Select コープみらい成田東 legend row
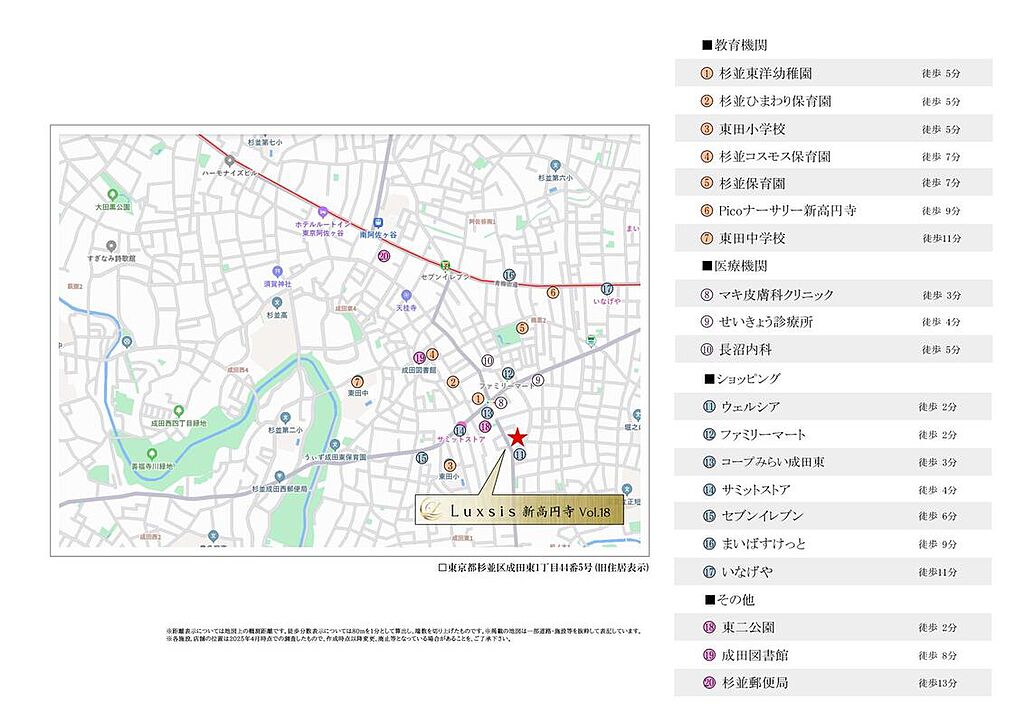The width and height of the screenshot is (1024, 723). (833, 462)
